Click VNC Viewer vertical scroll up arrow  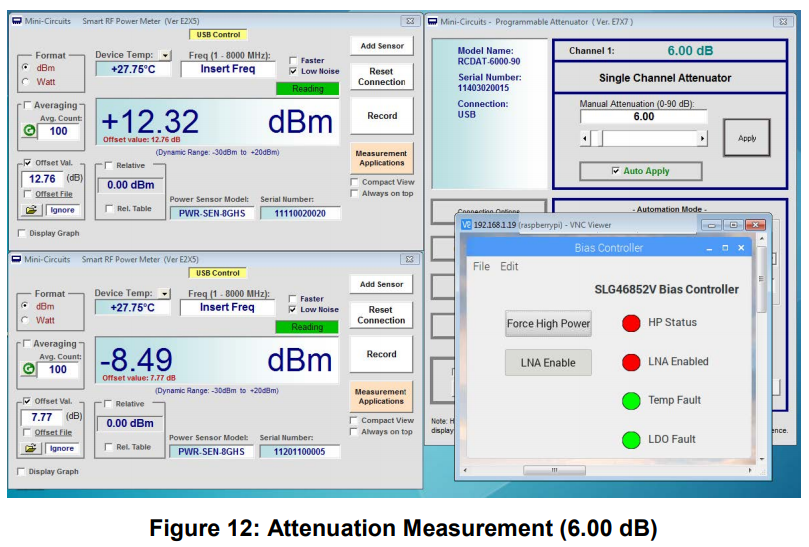pos(762,239)
